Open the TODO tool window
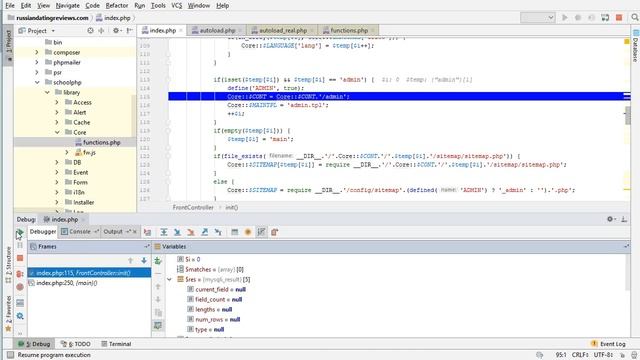The image size is (640, 360). point(76,344)
